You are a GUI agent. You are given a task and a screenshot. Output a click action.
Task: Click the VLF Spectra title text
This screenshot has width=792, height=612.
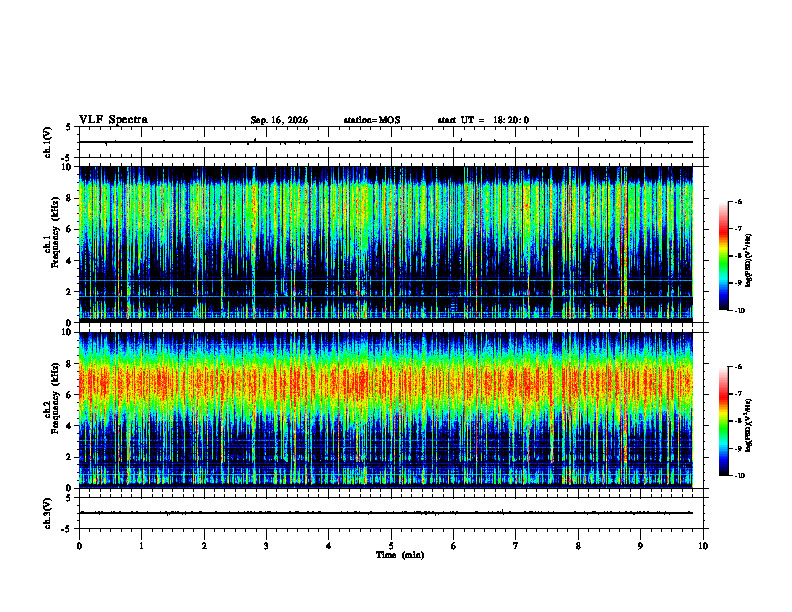(113, 120)
